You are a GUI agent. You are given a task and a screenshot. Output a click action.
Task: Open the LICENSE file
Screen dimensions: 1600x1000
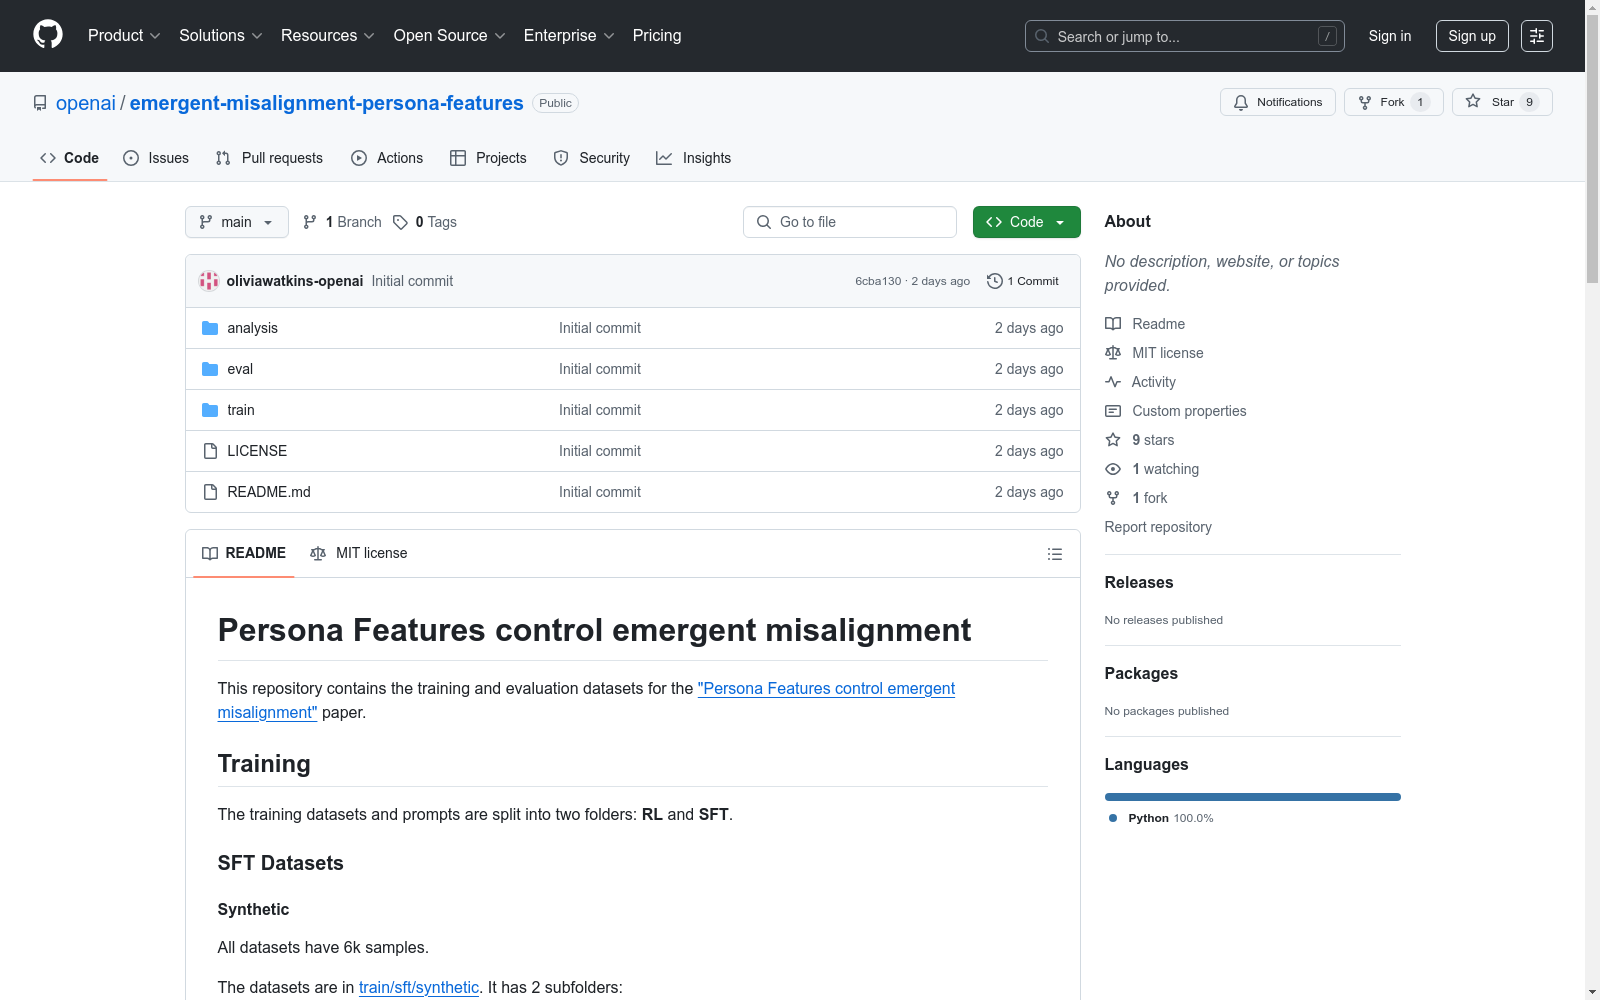pyautogui.click(x=257, y=451)
